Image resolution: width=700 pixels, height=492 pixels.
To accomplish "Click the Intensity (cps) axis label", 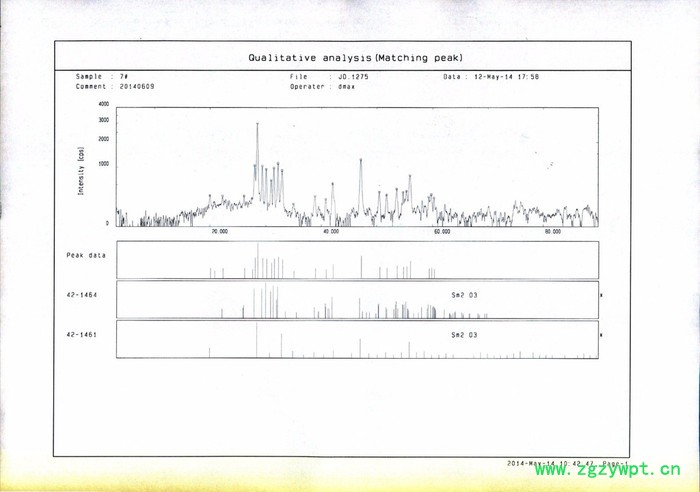I will 81,172.
